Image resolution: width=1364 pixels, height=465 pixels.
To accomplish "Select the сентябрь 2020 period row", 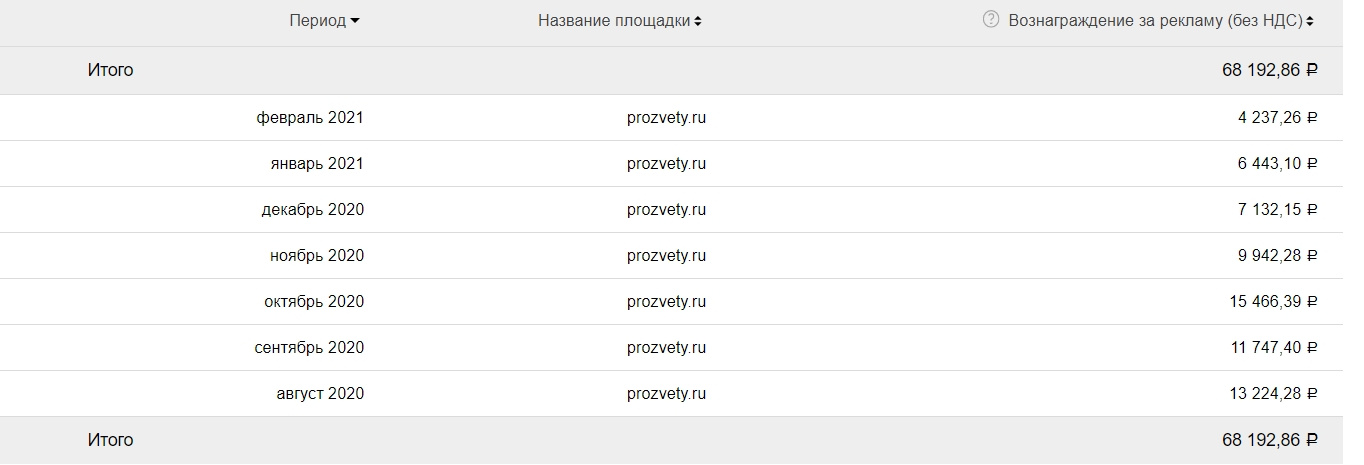I will coord(309,347).
